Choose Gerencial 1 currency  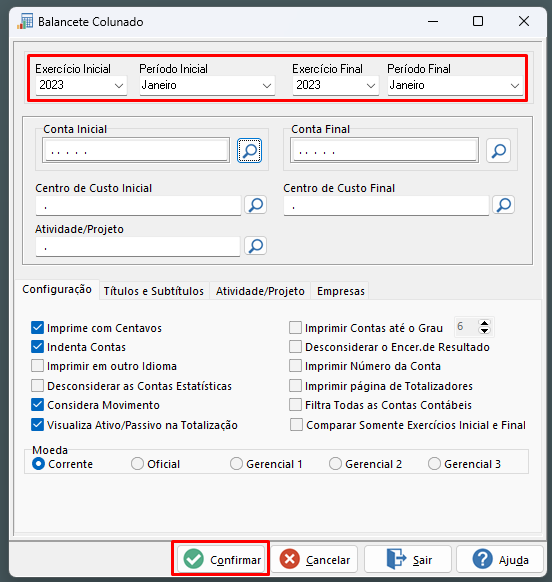(236, 464)
